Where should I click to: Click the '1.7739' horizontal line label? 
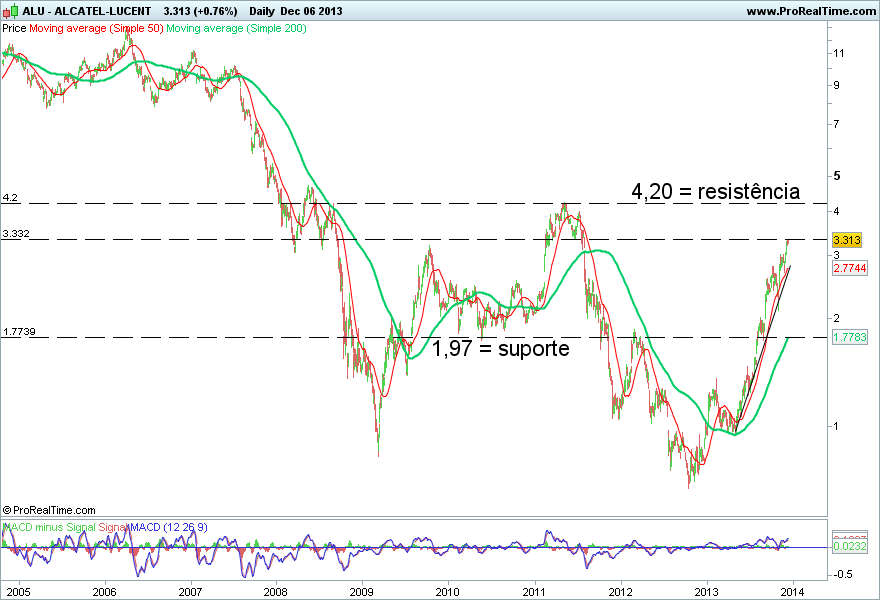(19, 332)
